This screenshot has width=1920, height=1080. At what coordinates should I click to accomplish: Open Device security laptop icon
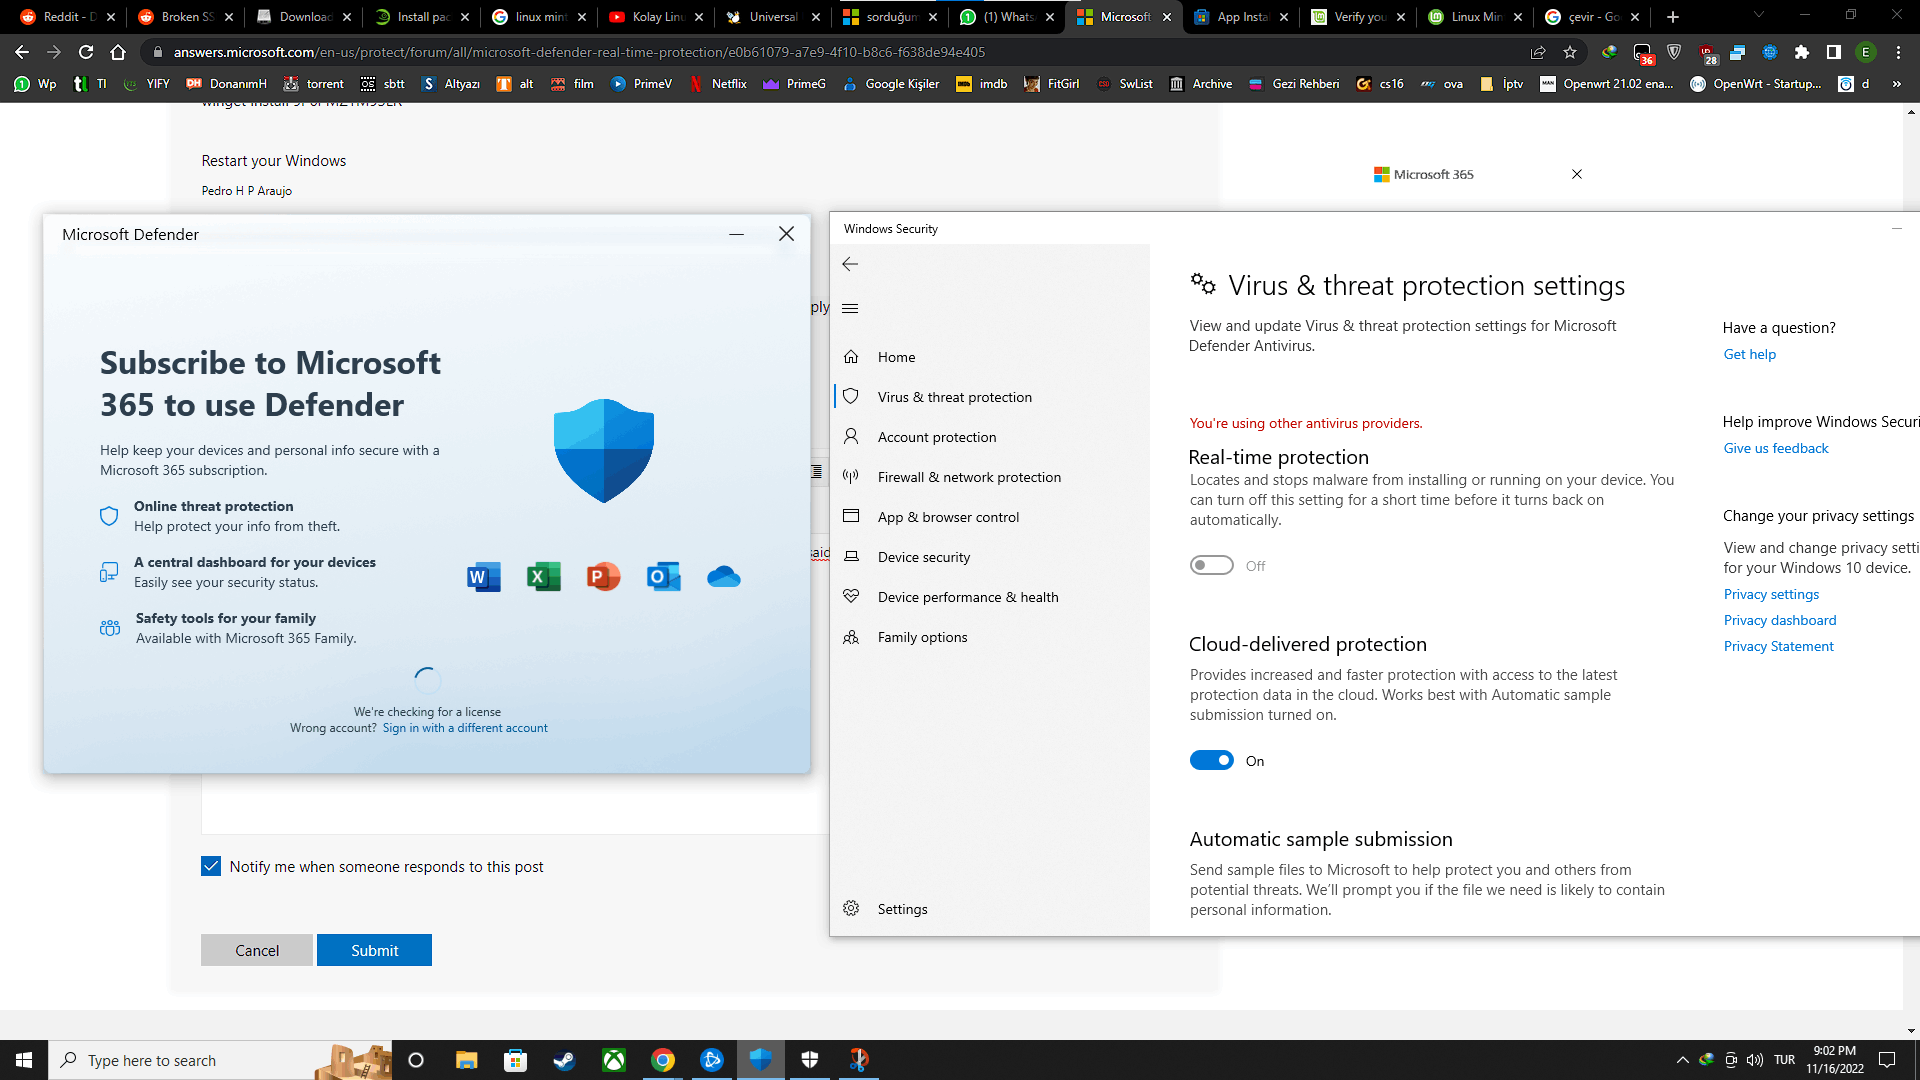tap(851, 556)
